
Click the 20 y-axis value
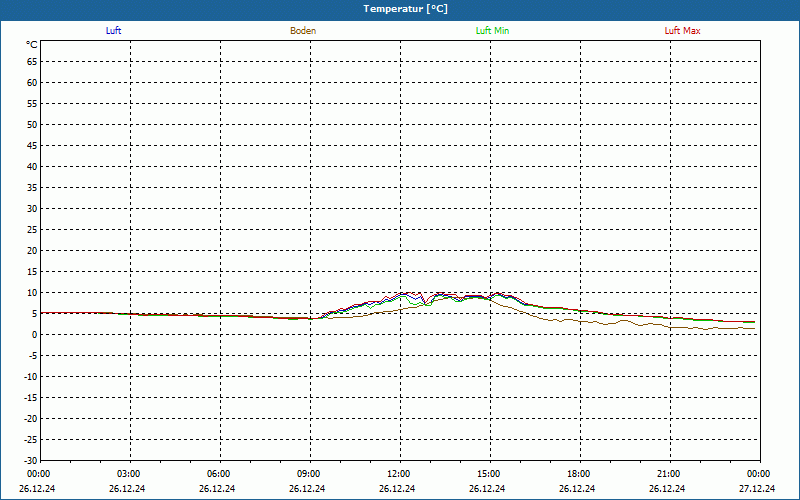(32, 251)
